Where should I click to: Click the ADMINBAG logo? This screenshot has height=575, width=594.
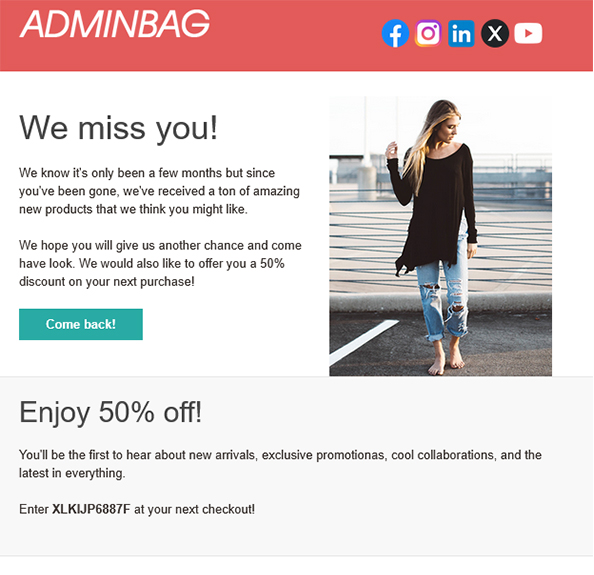click(x=114, y=24)
